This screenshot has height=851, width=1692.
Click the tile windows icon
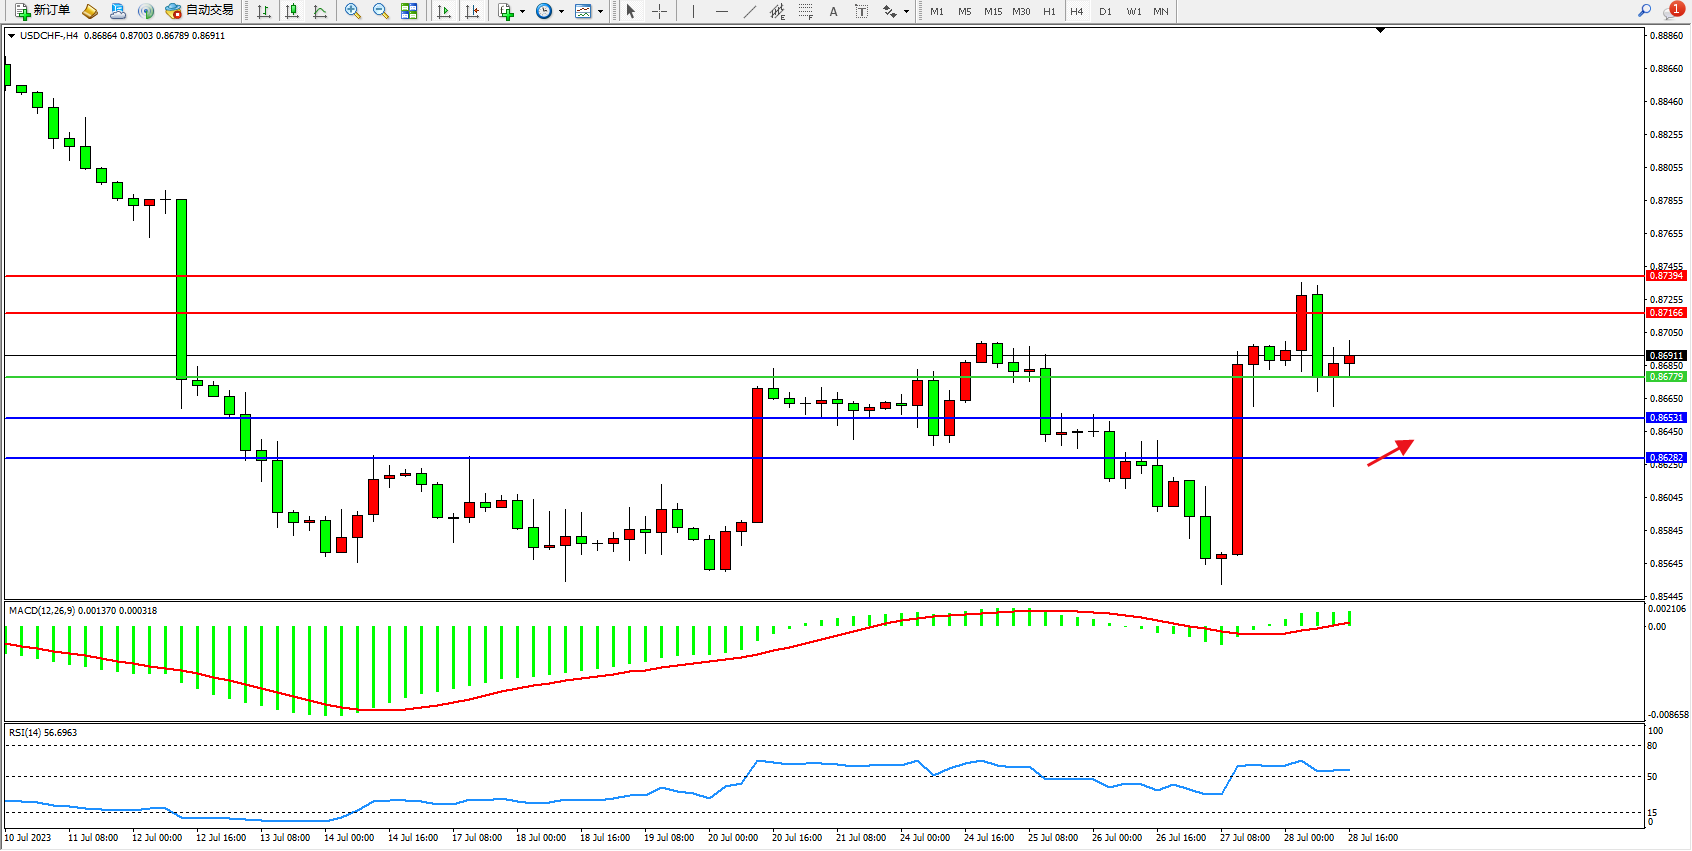point(409,11)
